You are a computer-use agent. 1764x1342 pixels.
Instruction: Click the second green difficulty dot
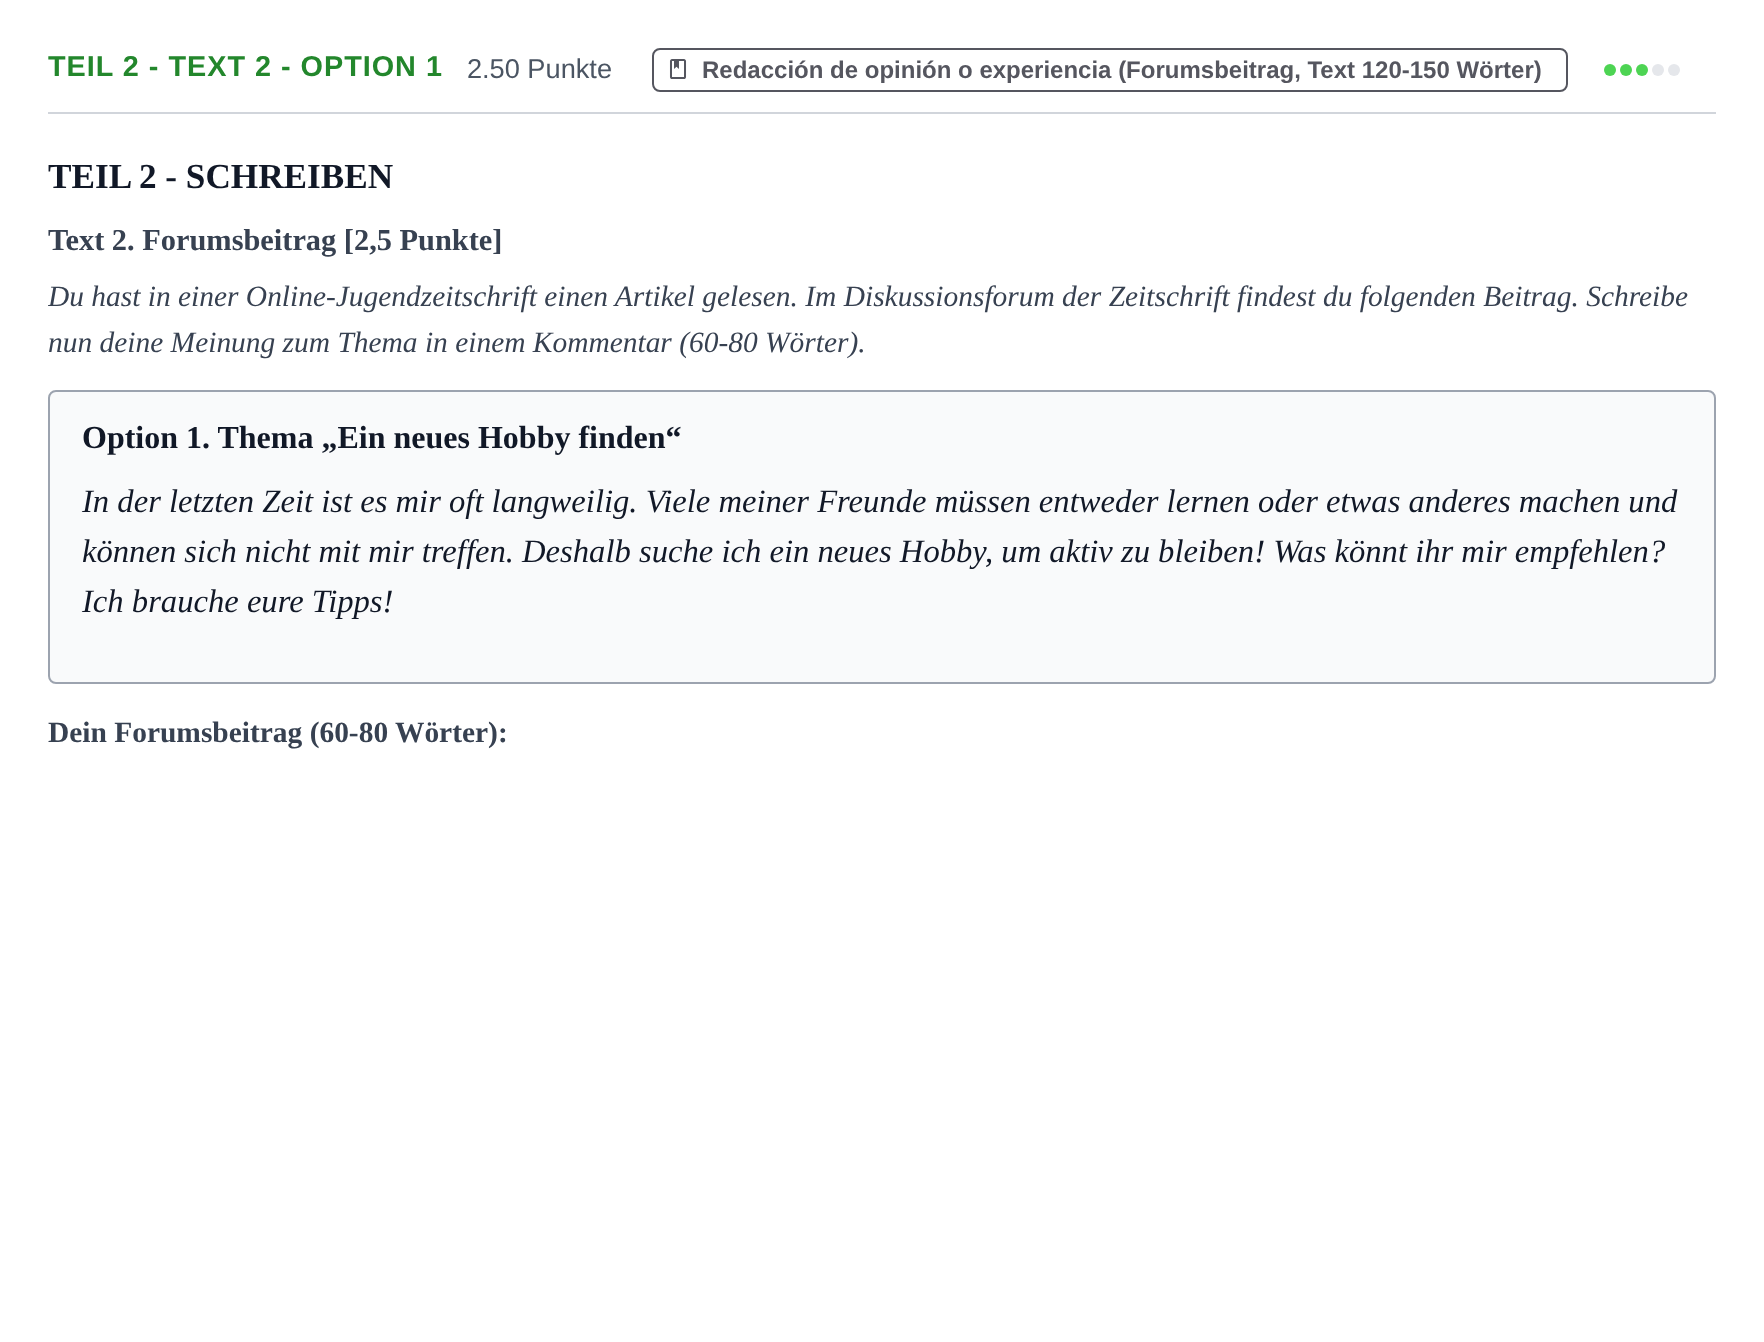pos(1626,70)
